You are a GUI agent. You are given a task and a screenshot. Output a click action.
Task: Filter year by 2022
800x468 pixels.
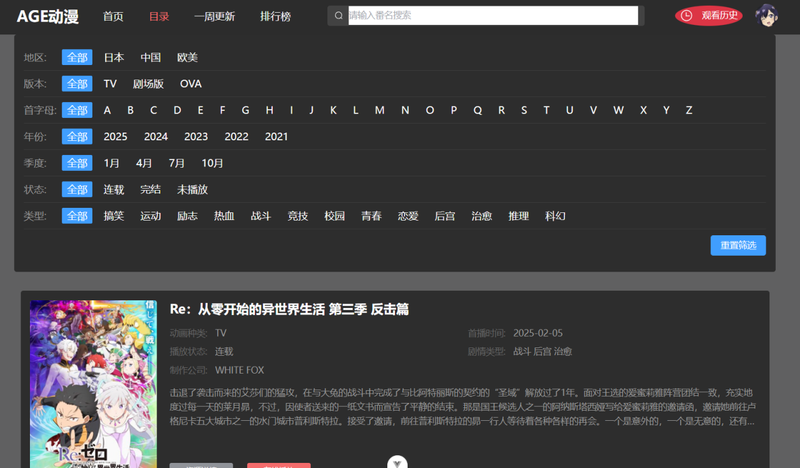click(236, 137)
